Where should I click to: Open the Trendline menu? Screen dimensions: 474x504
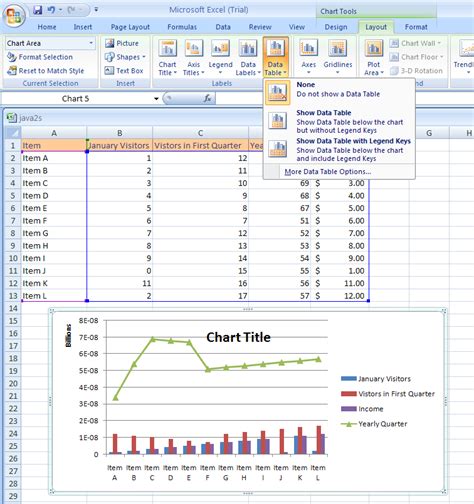[x=464, y=57]
